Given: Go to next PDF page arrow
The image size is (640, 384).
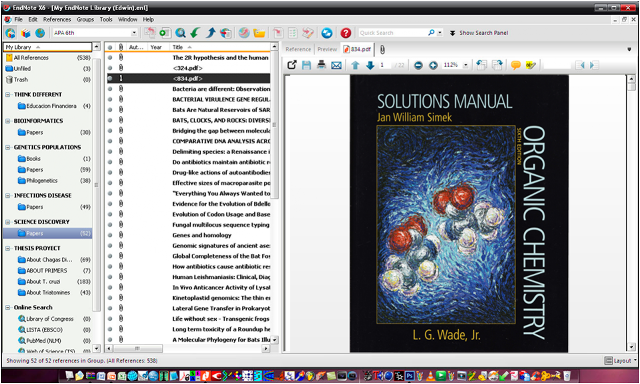Looking at the screenshot, I should click(x=370, y=65).
